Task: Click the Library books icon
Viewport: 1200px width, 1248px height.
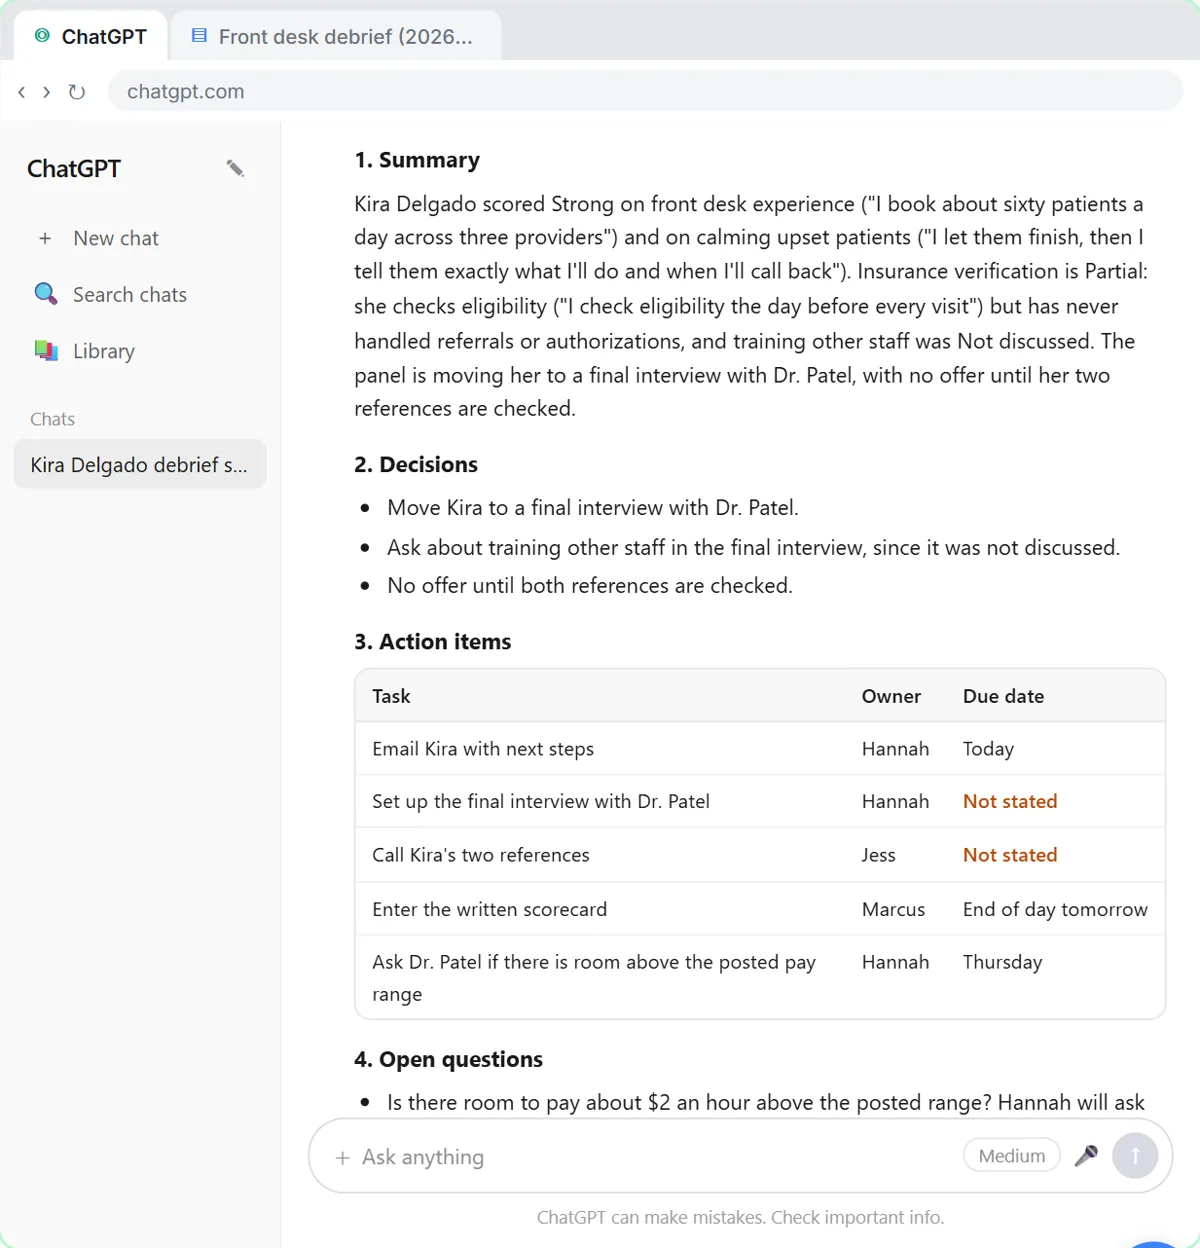Action: point(46,351)
